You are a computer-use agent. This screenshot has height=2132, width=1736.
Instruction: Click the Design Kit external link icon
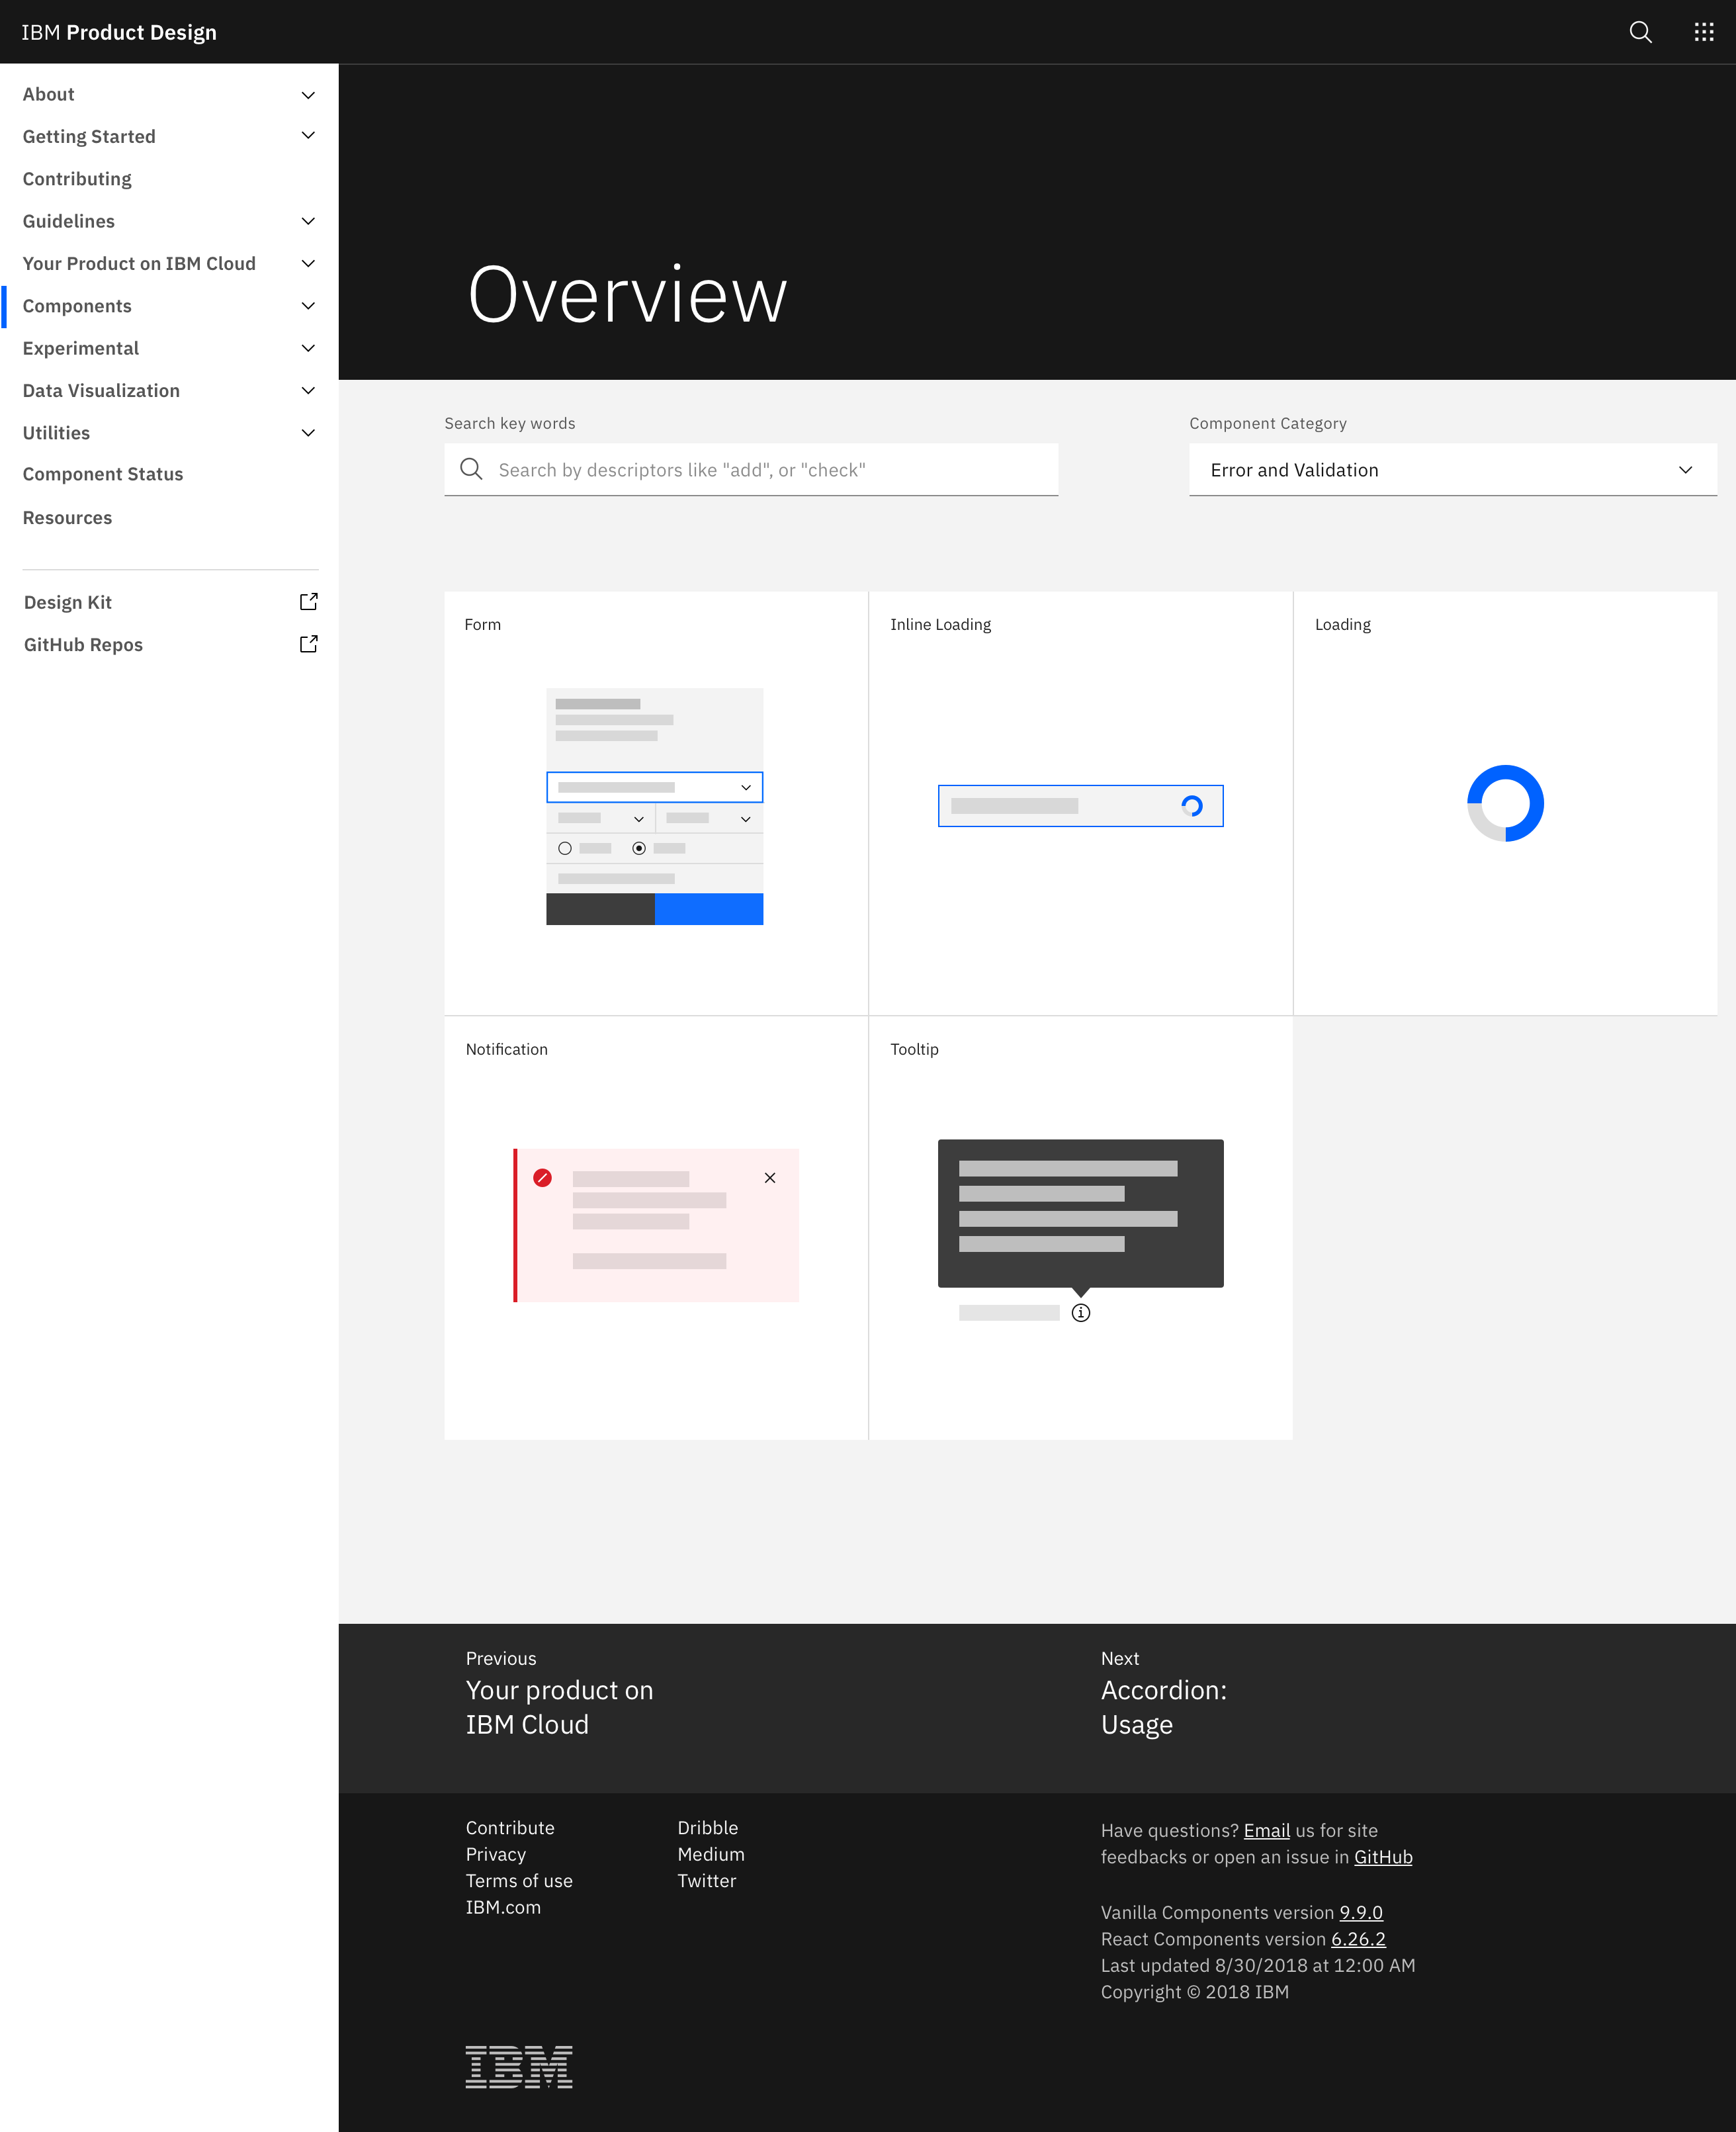click(309, 602)
